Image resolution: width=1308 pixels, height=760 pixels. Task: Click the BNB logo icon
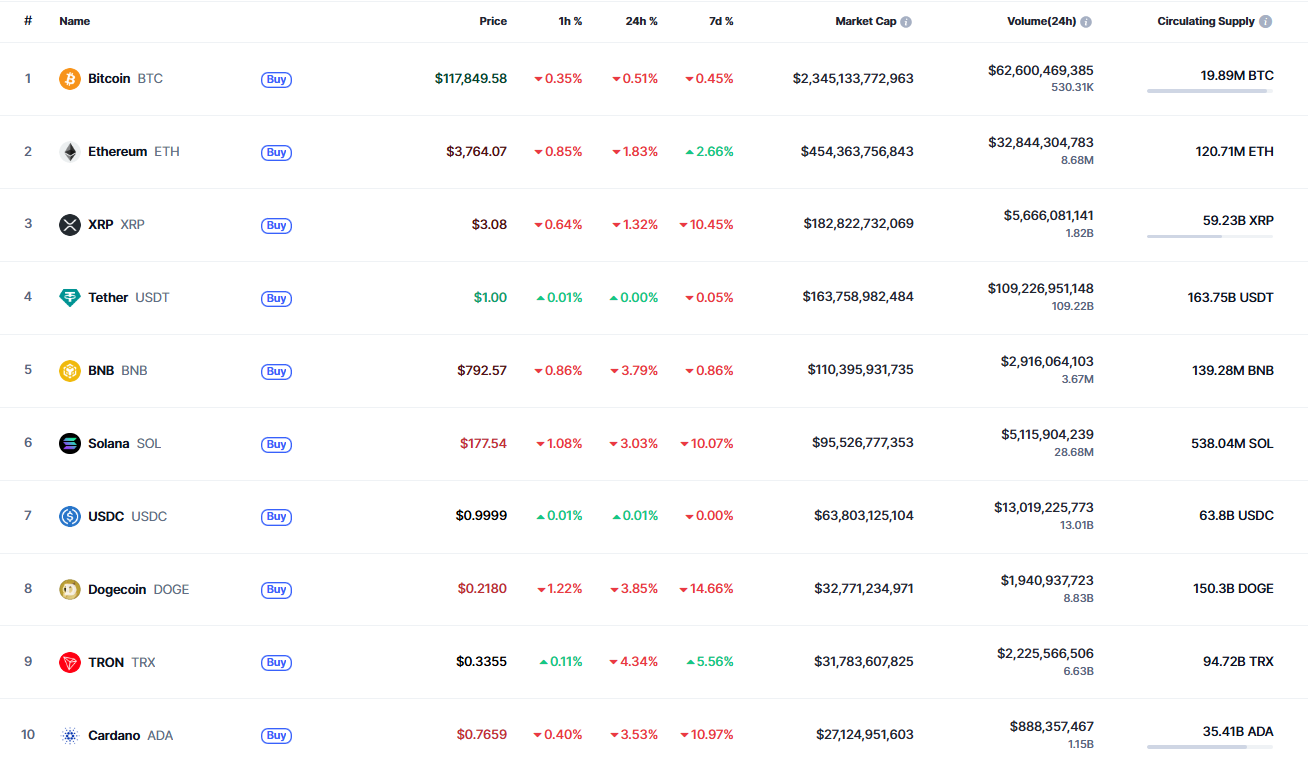pos(70,371)
